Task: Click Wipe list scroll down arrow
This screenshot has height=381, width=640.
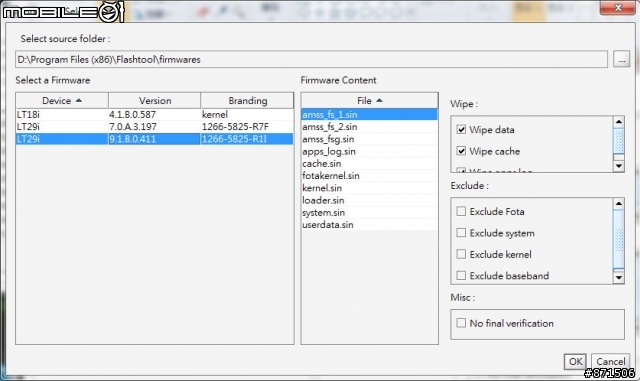Action: point(619,166)
